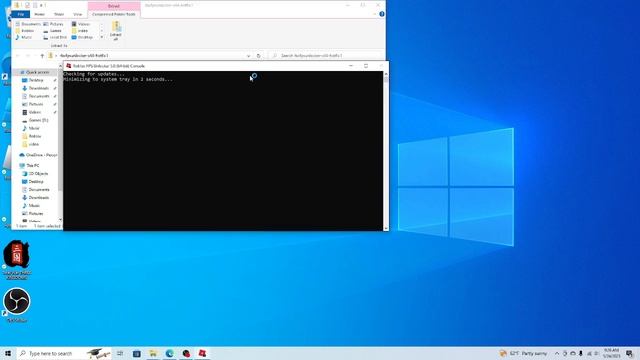The height and width of the screenshot is (360, 640).
Task: Click the Roblox FPS Unlocker console title icon
Action: point(69,66)
